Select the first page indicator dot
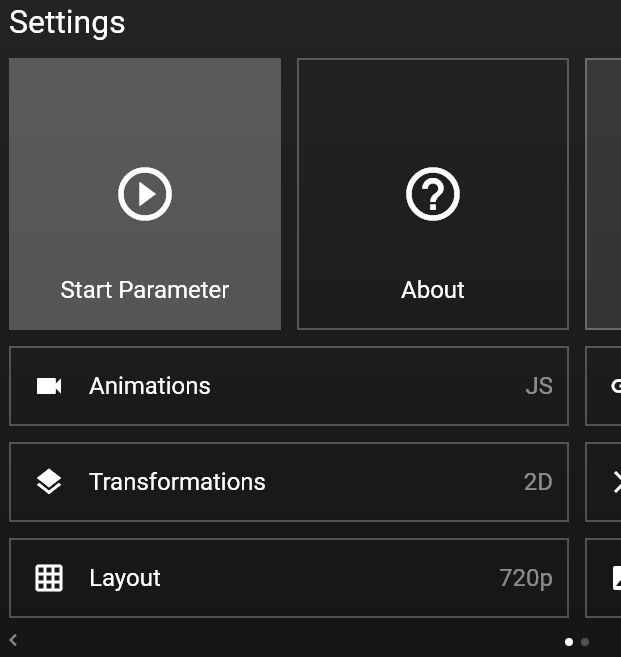621x657 pixels. tap(569, 641)
